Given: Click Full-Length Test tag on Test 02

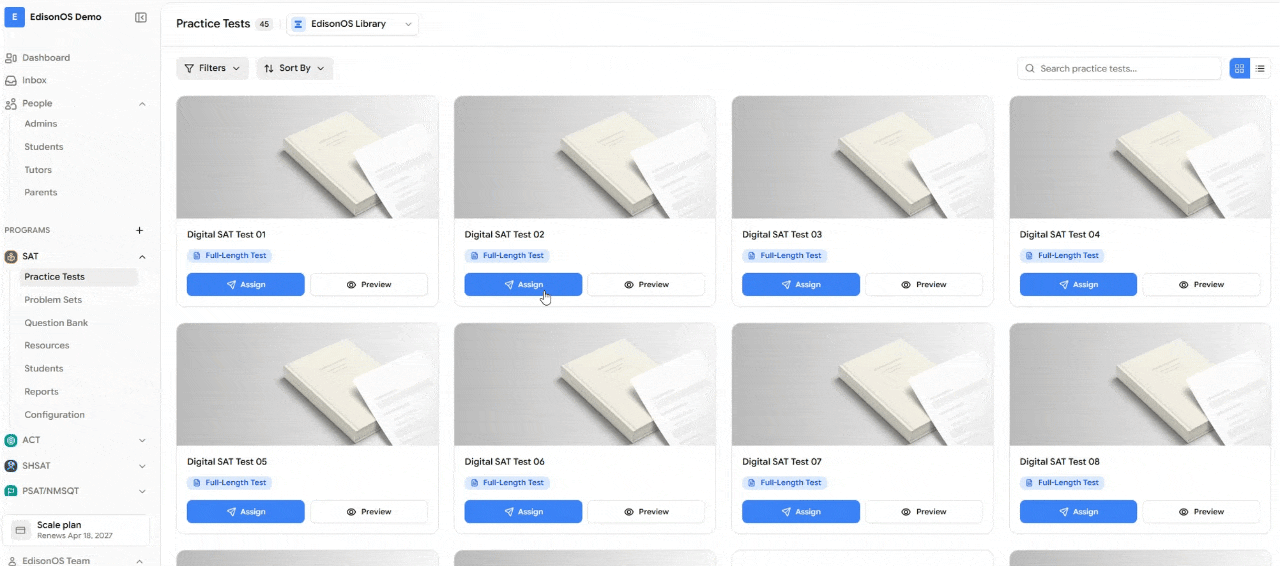Looking at the screenshot, I should [x=507, y=256].
